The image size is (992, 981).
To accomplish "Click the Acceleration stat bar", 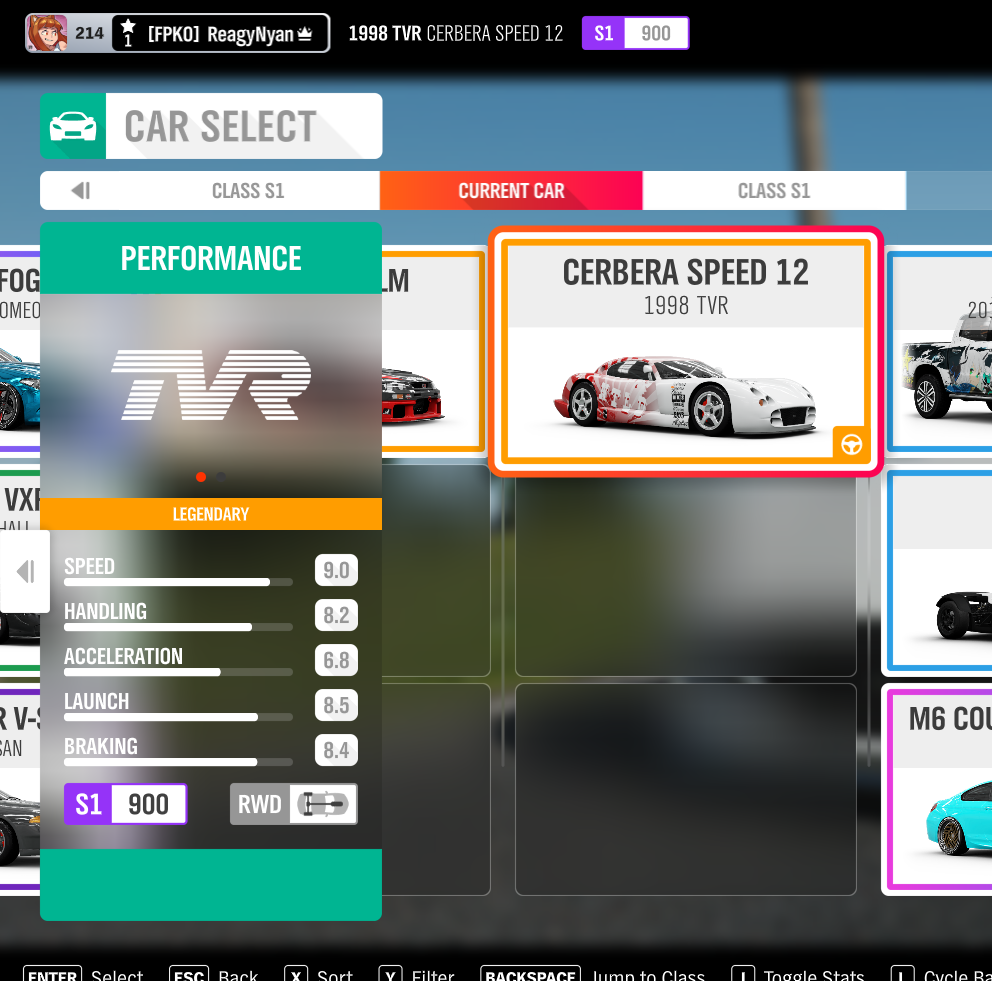I will [x=178, y=672].
